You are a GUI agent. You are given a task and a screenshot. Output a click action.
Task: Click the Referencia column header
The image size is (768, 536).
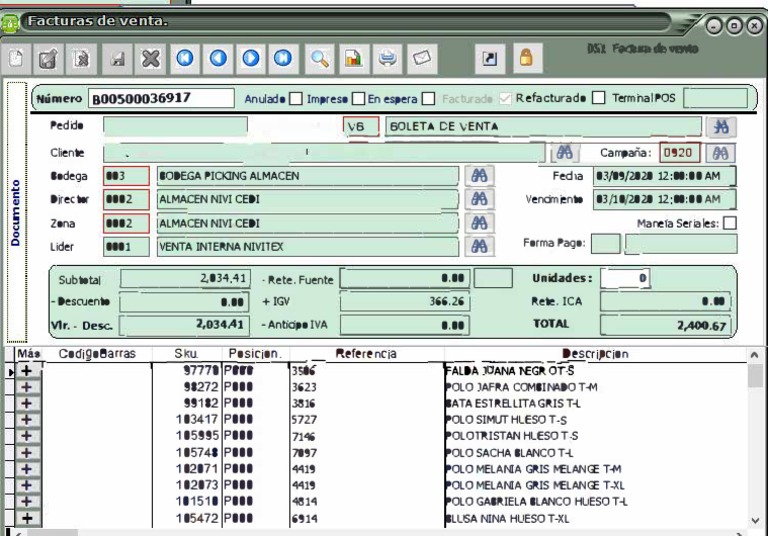pos(366,354)
